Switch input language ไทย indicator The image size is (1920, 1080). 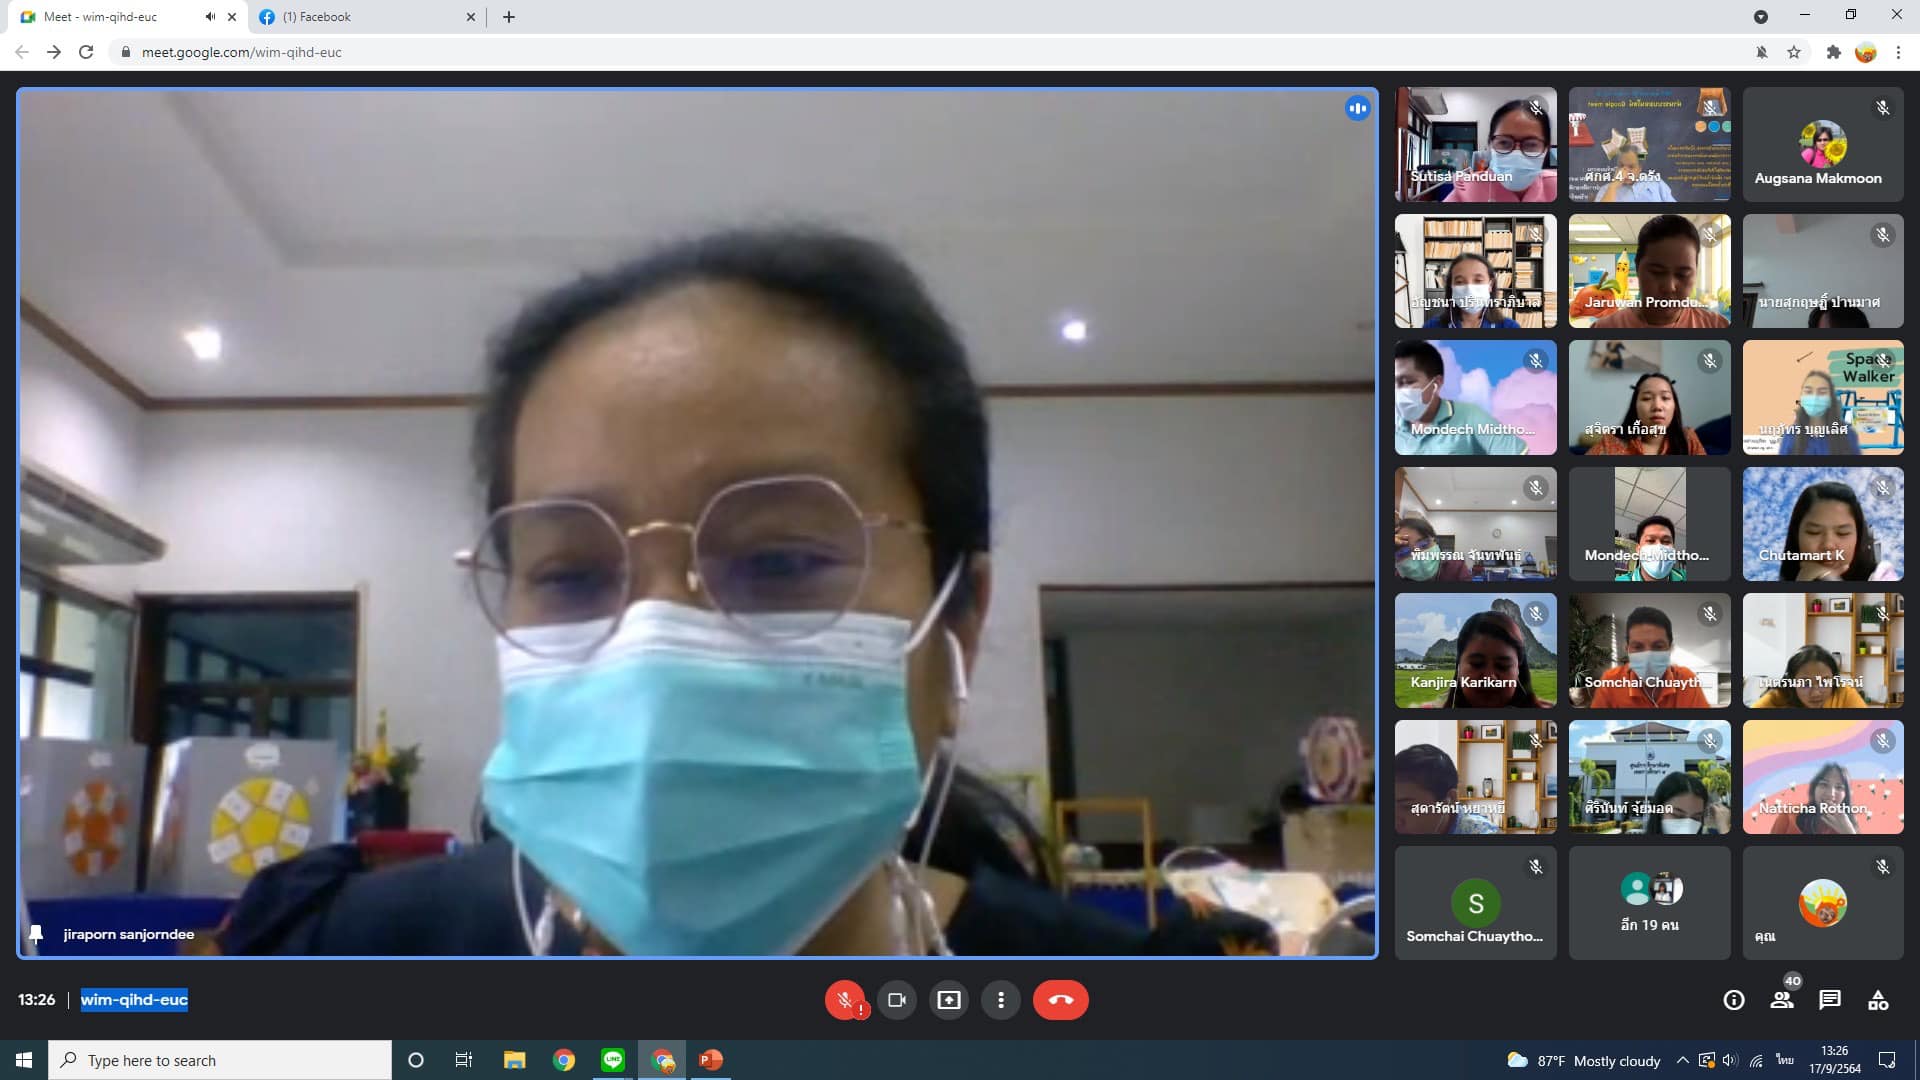click(1785, 1060)
